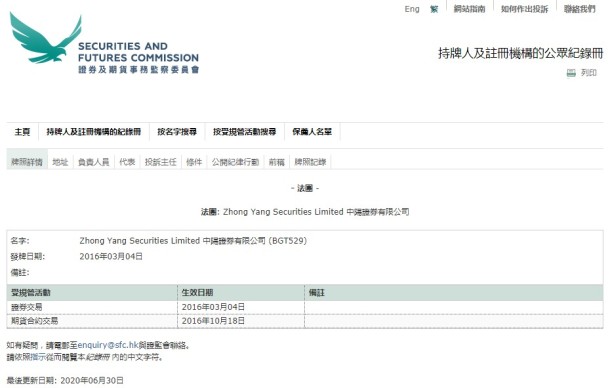Open 按名字搜尋 search by name menu
610x388 pixels.
pyautogui.click(x=177, y=132)
